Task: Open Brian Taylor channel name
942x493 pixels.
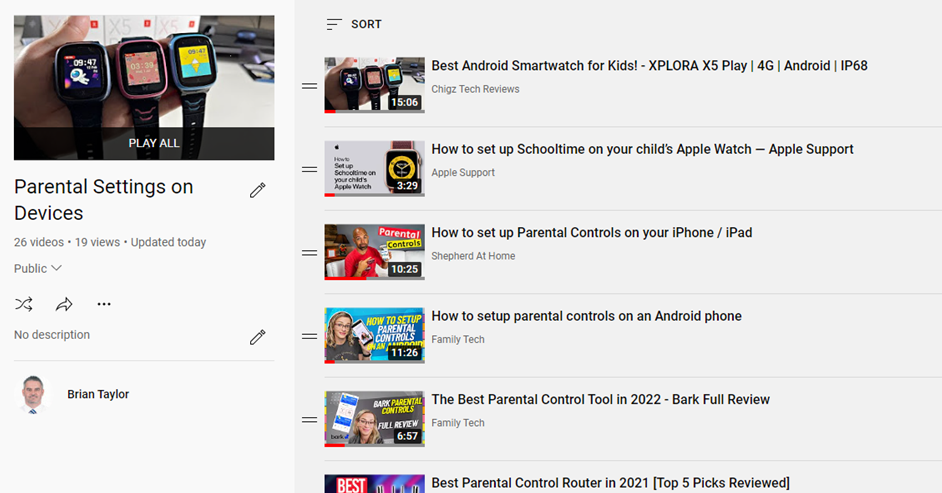Action: [98, 394]
